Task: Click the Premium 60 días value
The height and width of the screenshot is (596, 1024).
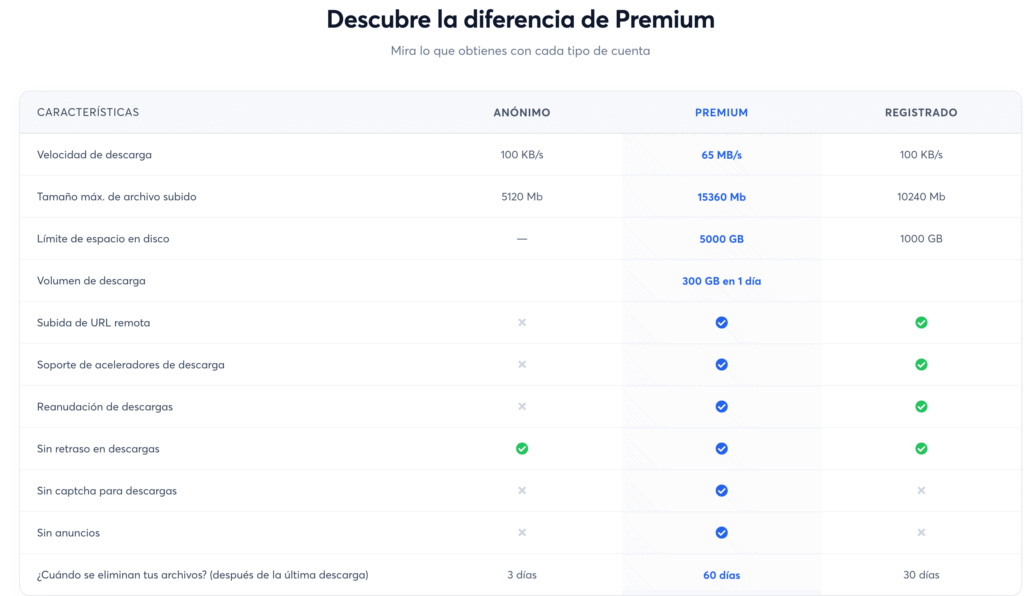Action: [721, 575]
